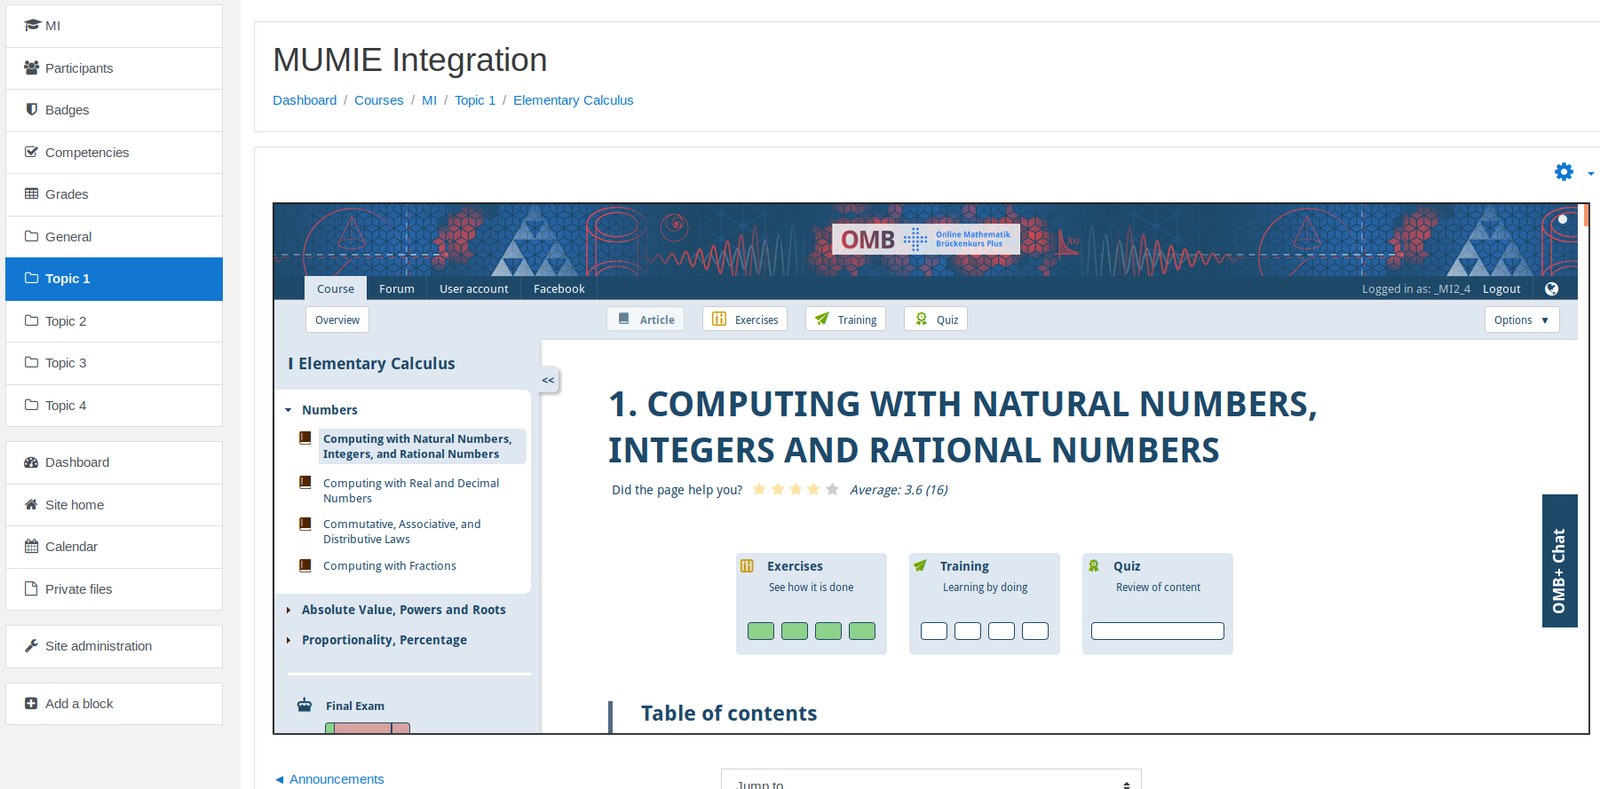
Task: Open the Facebook tab
Action: click(x=559, y=289)
